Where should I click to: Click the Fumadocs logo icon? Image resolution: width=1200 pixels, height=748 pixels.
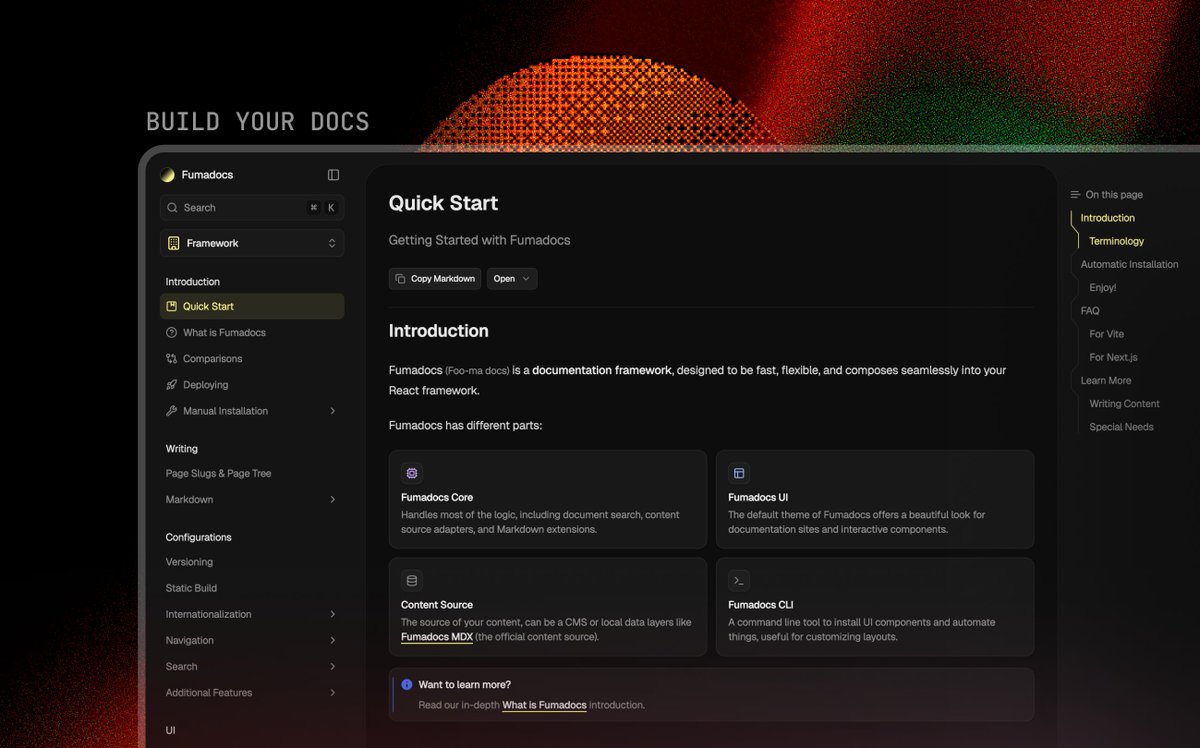(167, 175)
